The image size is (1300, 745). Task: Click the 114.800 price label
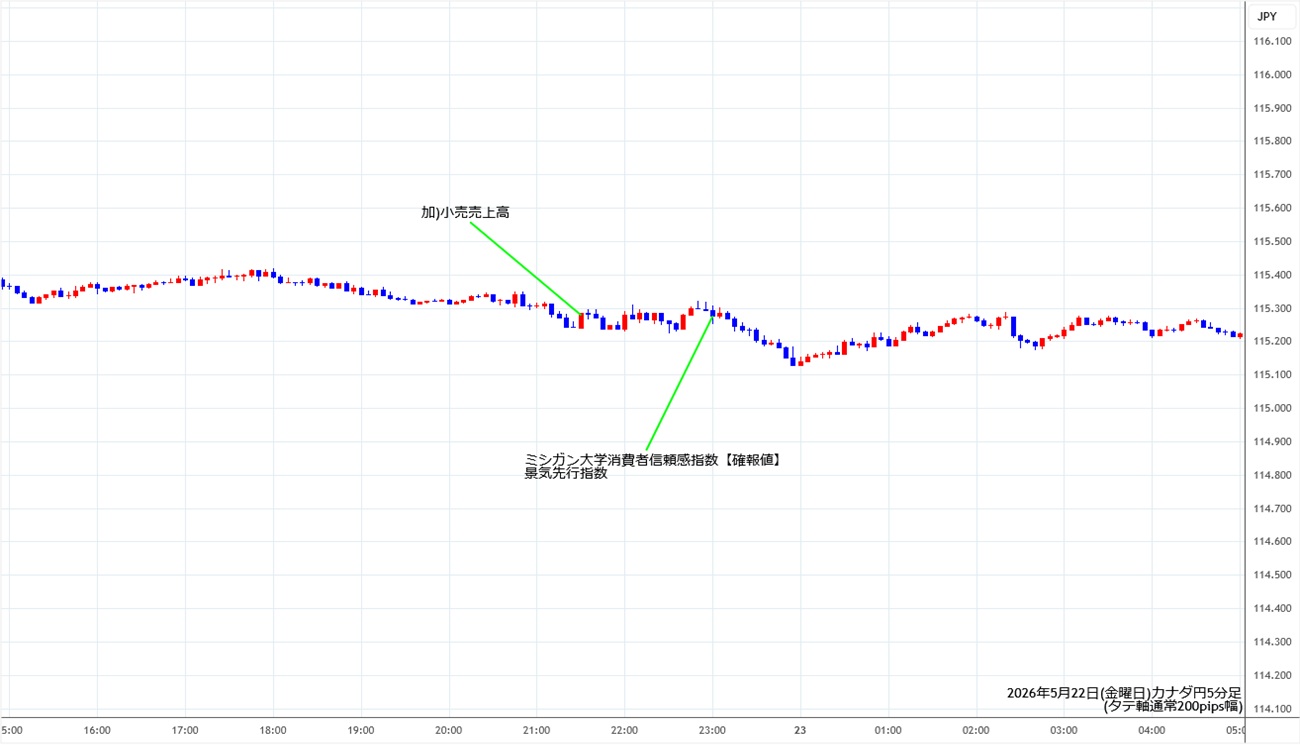click(1272, 475)
